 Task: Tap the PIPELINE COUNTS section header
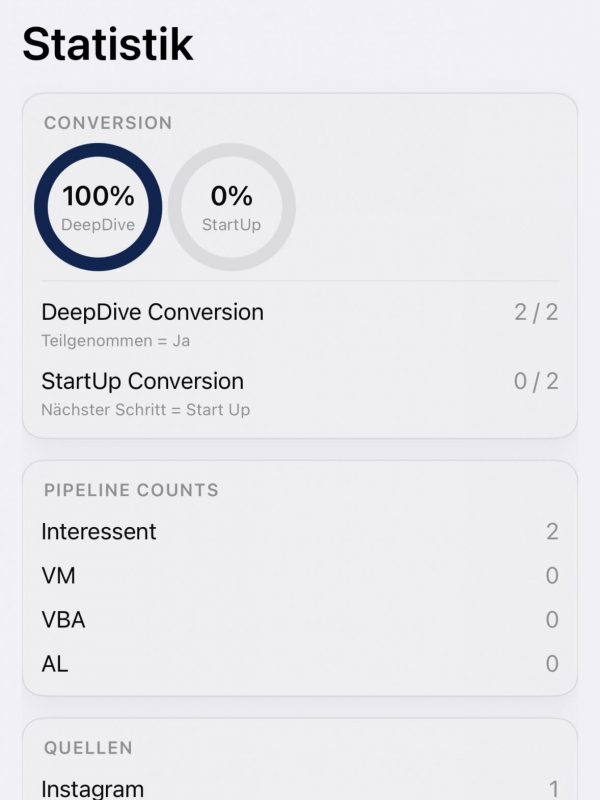coord(131,490)
